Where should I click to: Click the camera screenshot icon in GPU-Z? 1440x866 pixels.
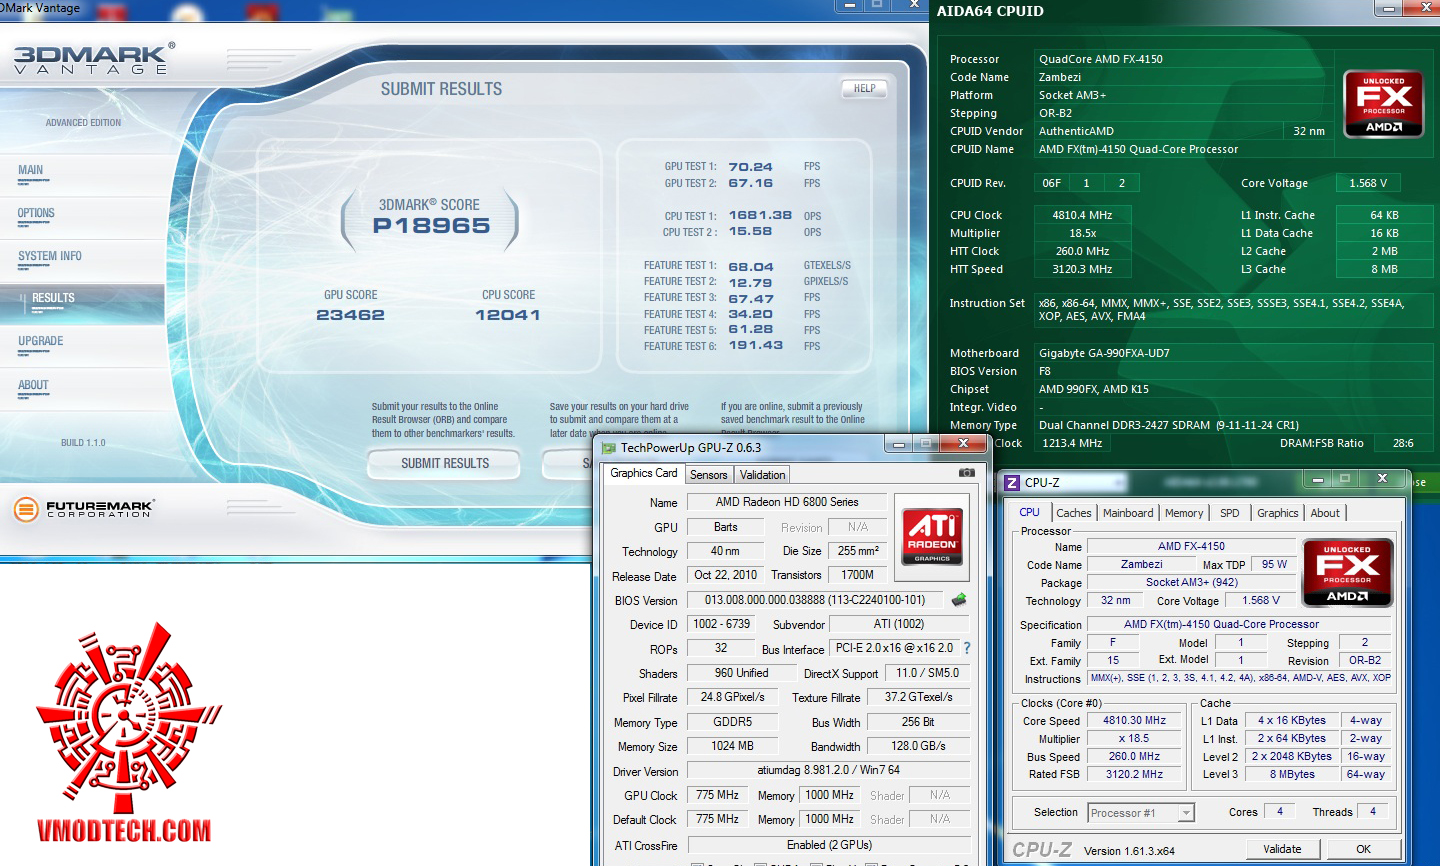pyautogui.click(x=967, y=472)
